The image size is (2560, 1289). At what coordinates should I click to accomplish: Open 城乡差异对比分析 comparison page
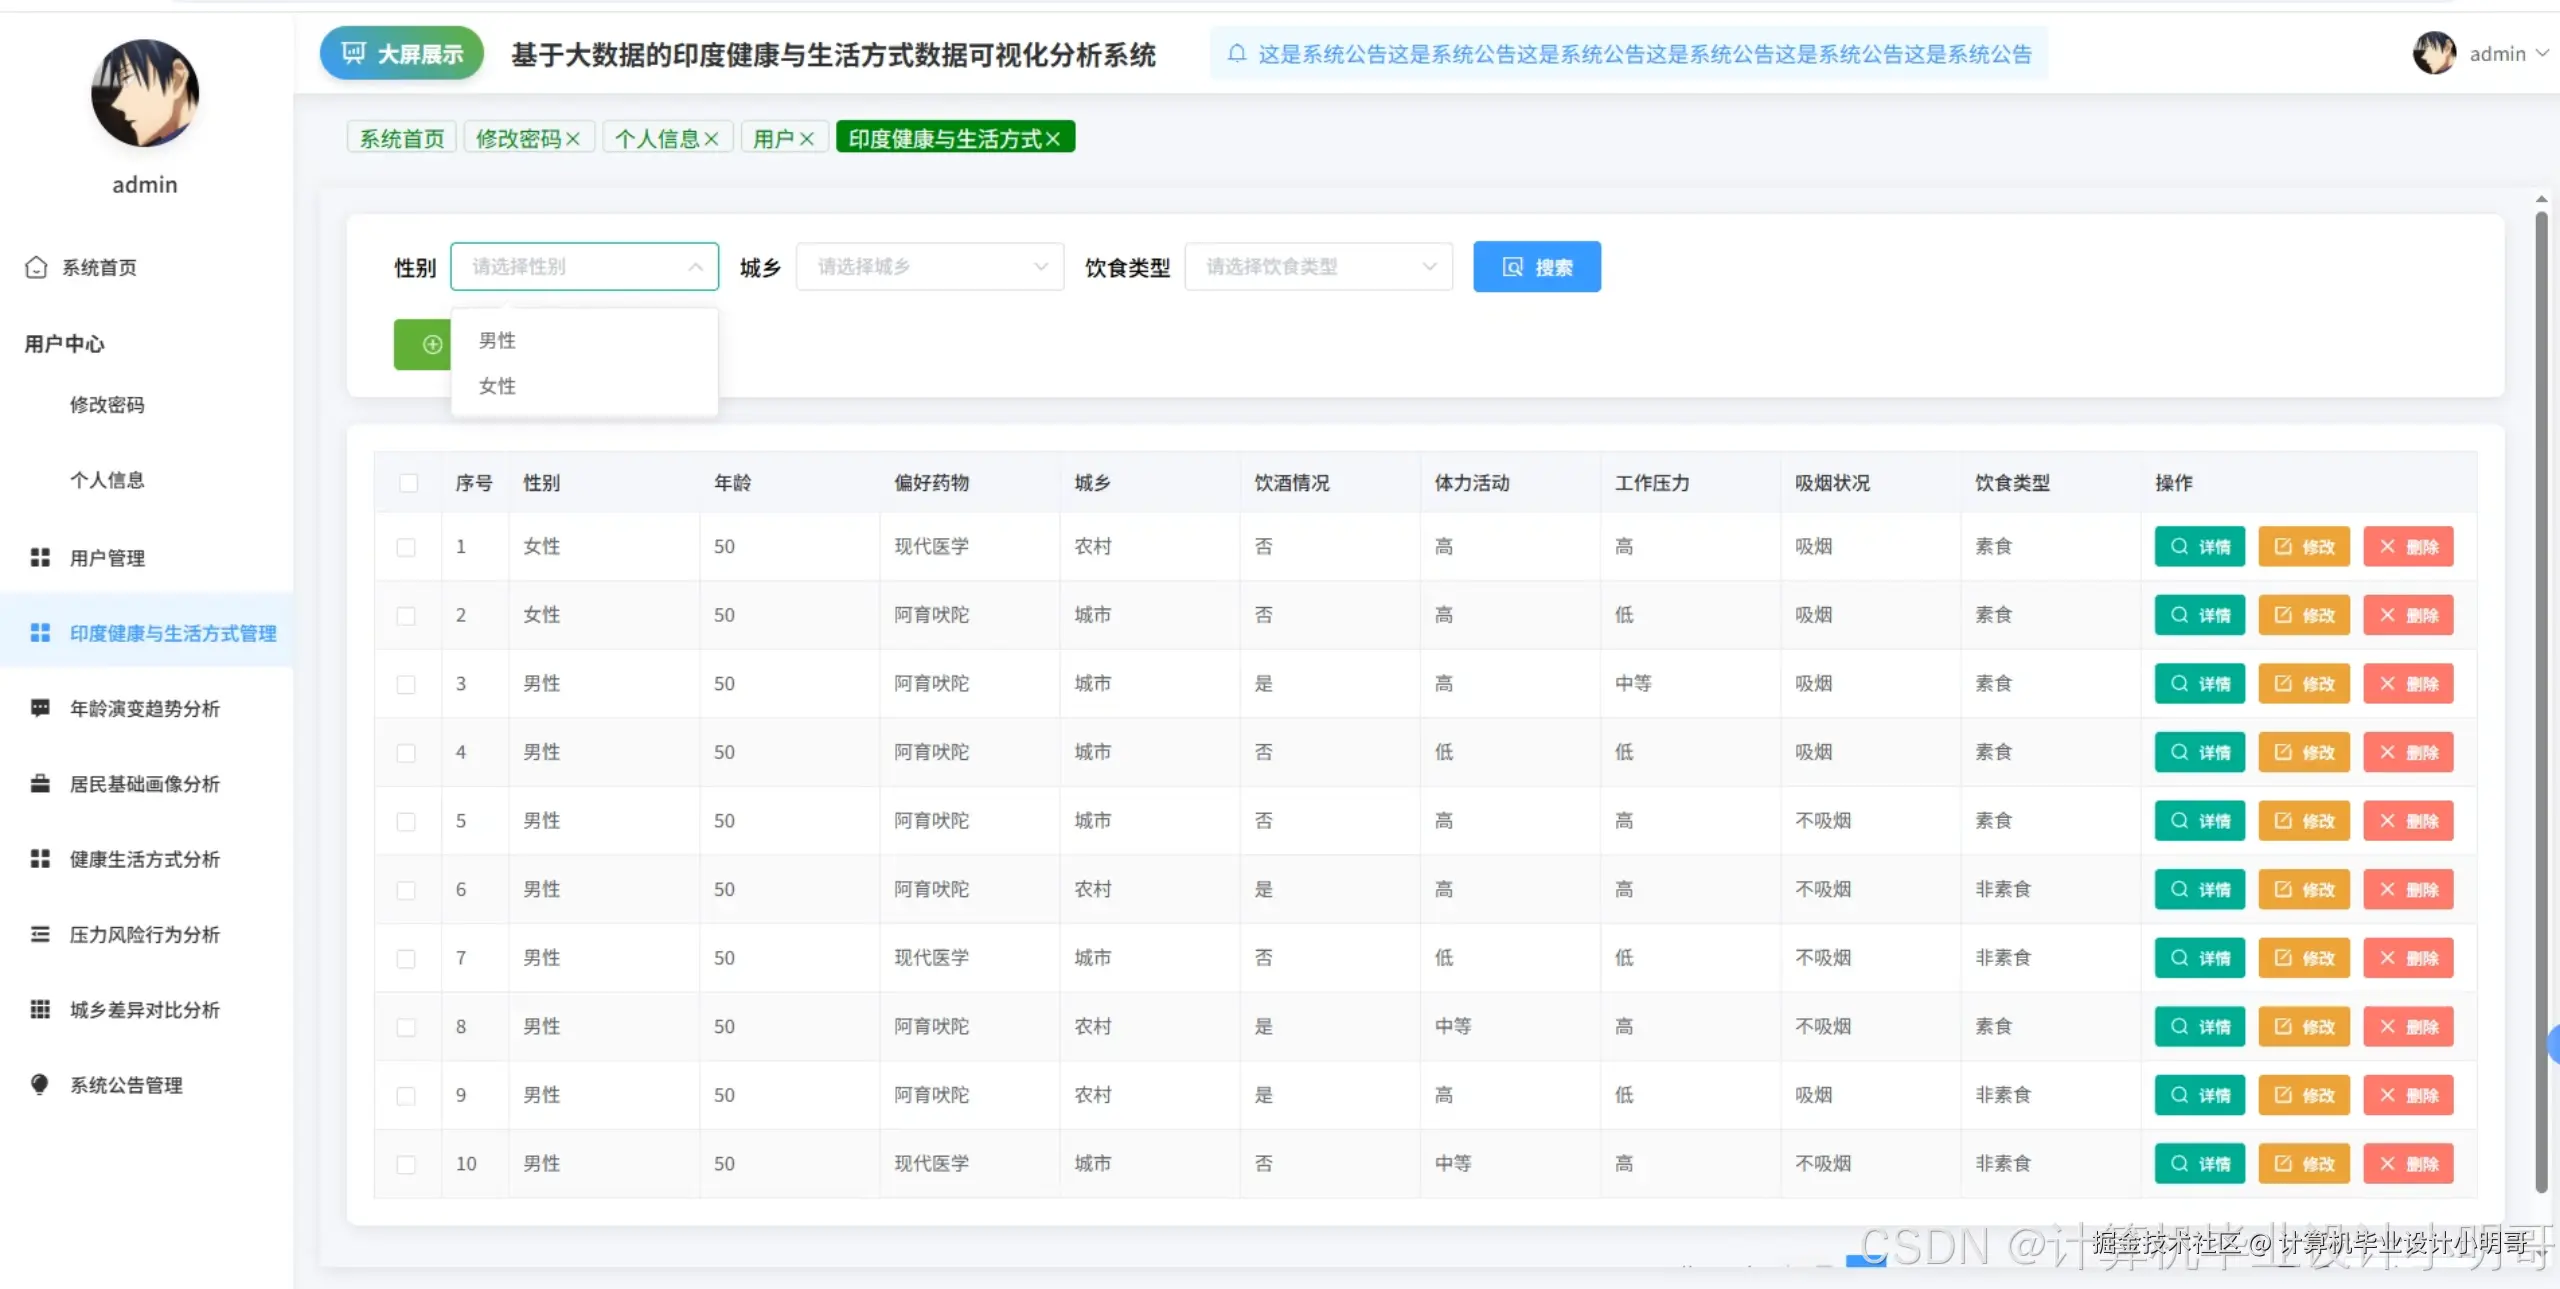pyautogui.click(x=143, y=1009)
